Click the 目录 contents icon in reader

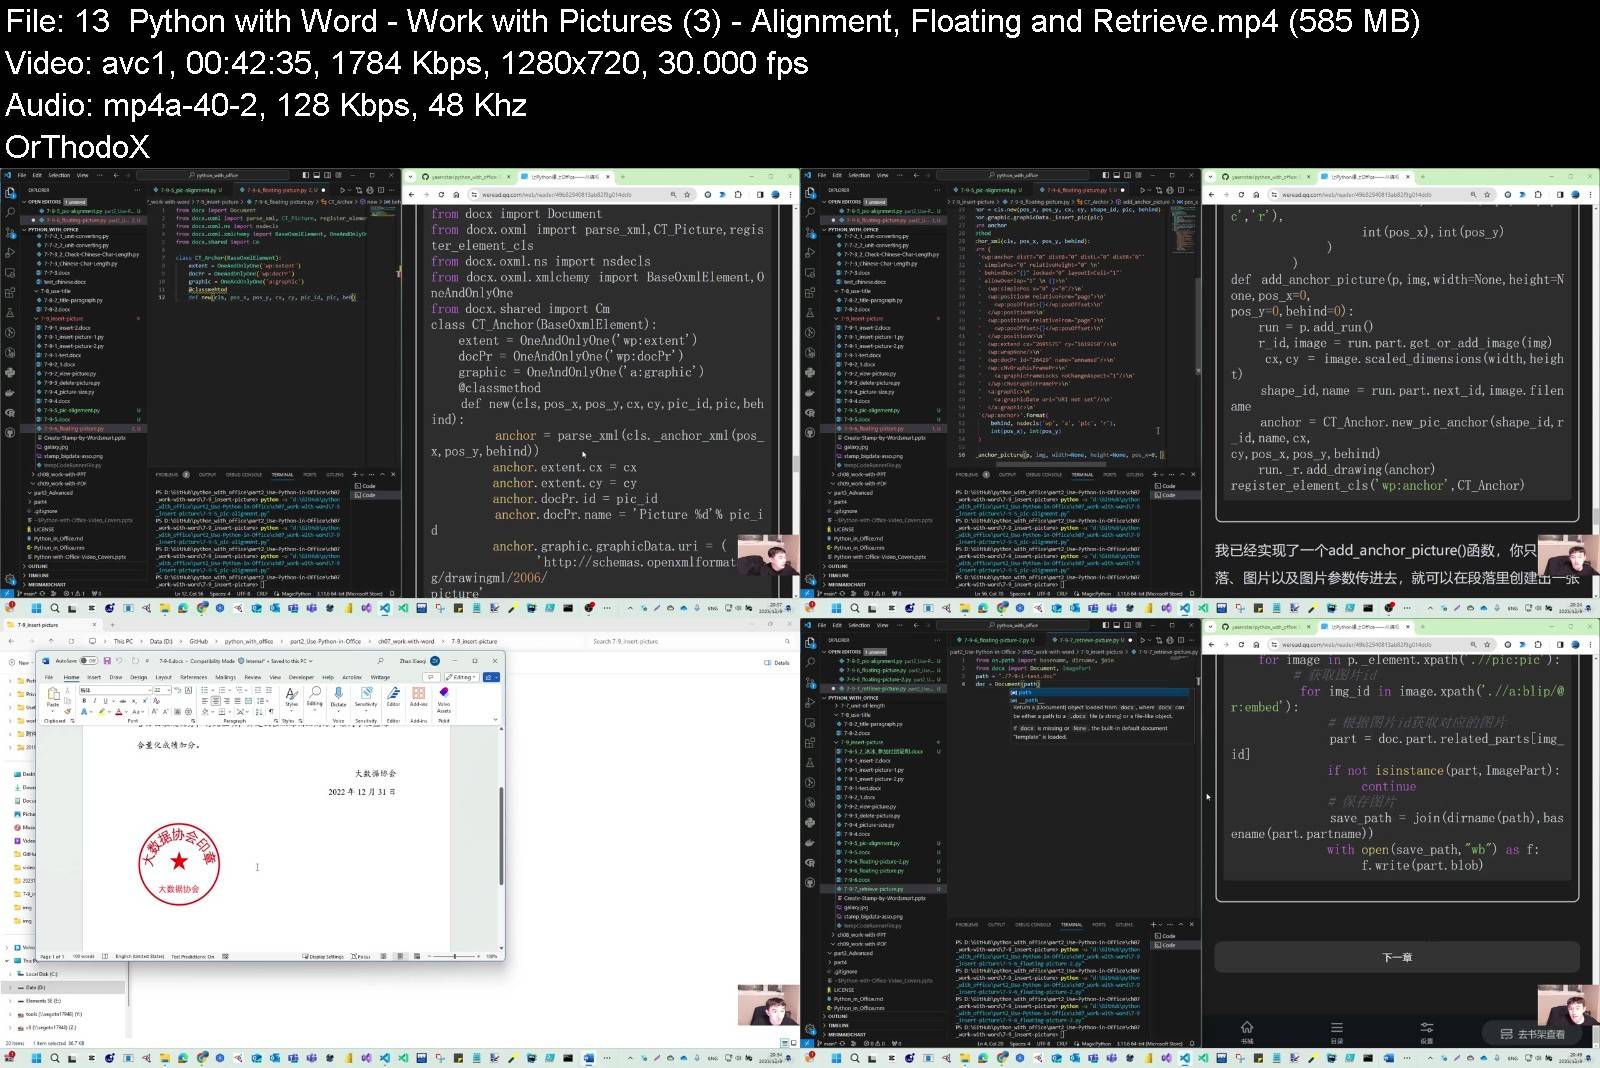point(1337,1032)
